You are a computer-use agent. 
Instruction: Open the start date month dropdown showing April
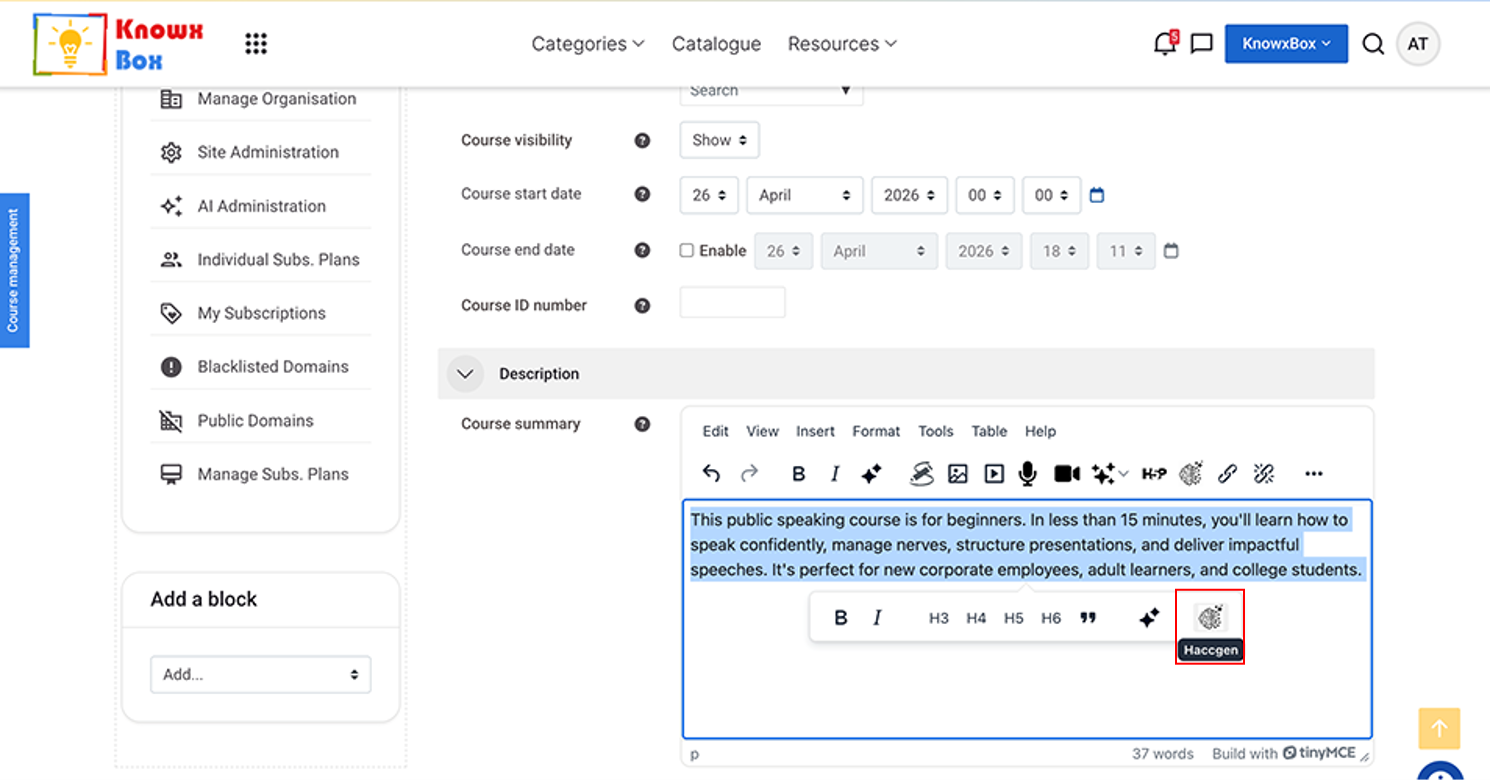805,195
